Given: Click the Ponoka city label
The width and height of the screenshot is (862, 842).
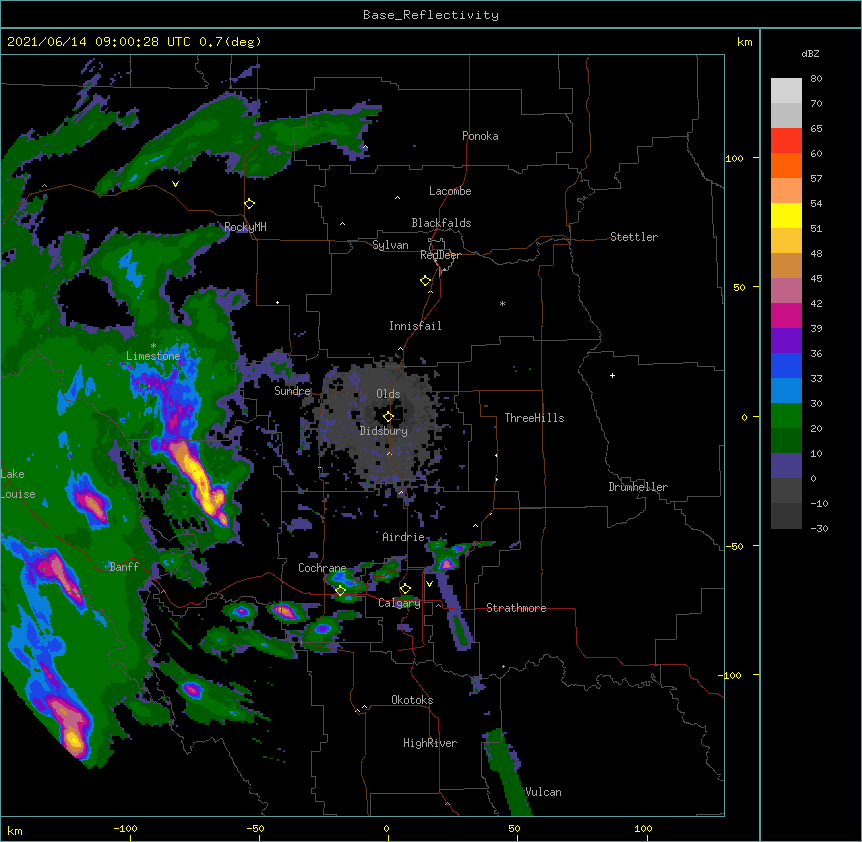Looking at the screenshot, I should tap(480, 136).
